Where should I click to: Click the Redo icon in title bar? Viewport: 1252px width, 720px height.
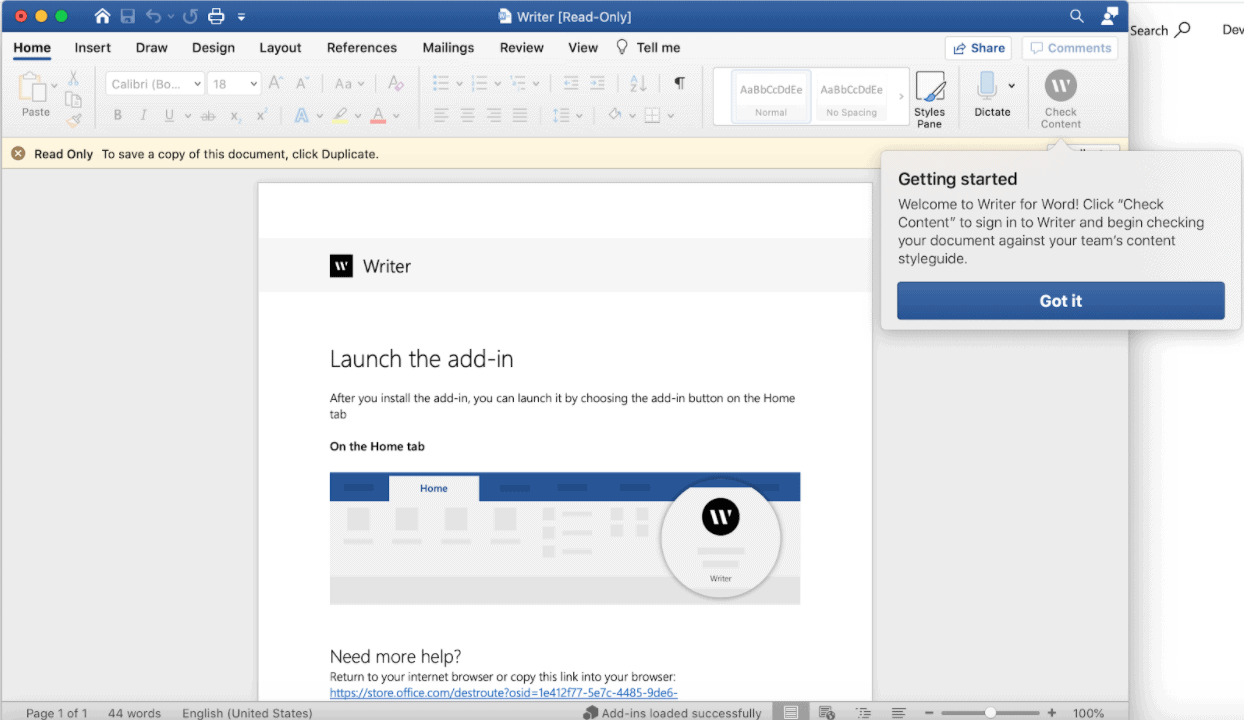[190, 16]
